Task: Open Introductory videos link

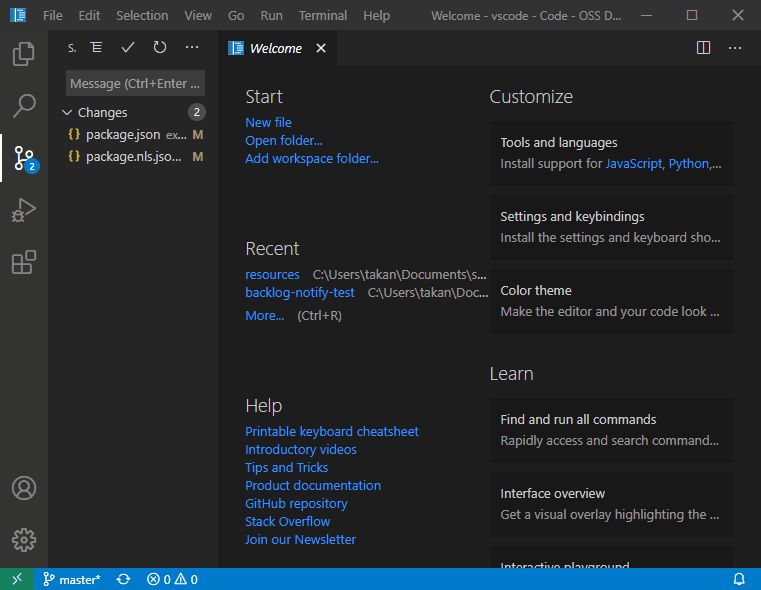Action: pos(300,449)
